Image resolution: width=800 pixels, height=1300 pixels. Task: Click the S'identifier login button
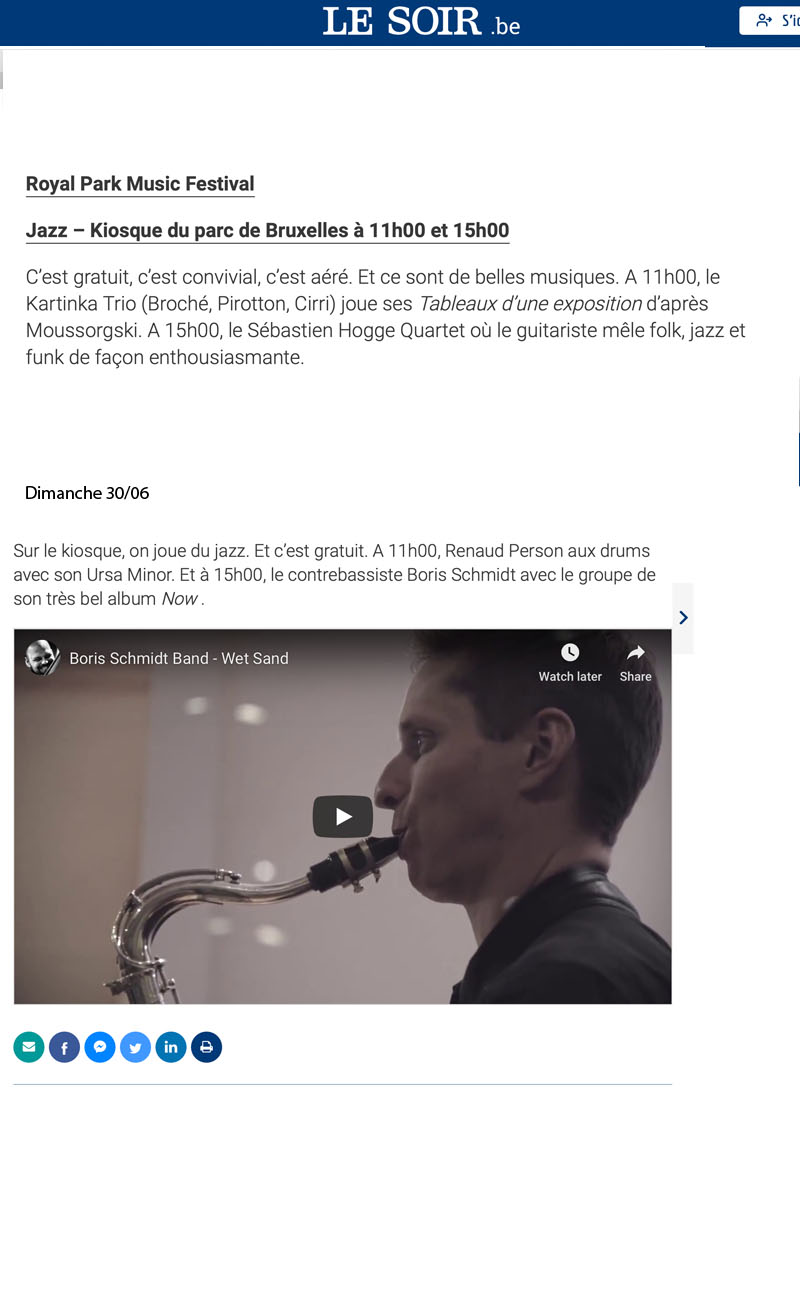click(770, 20)
